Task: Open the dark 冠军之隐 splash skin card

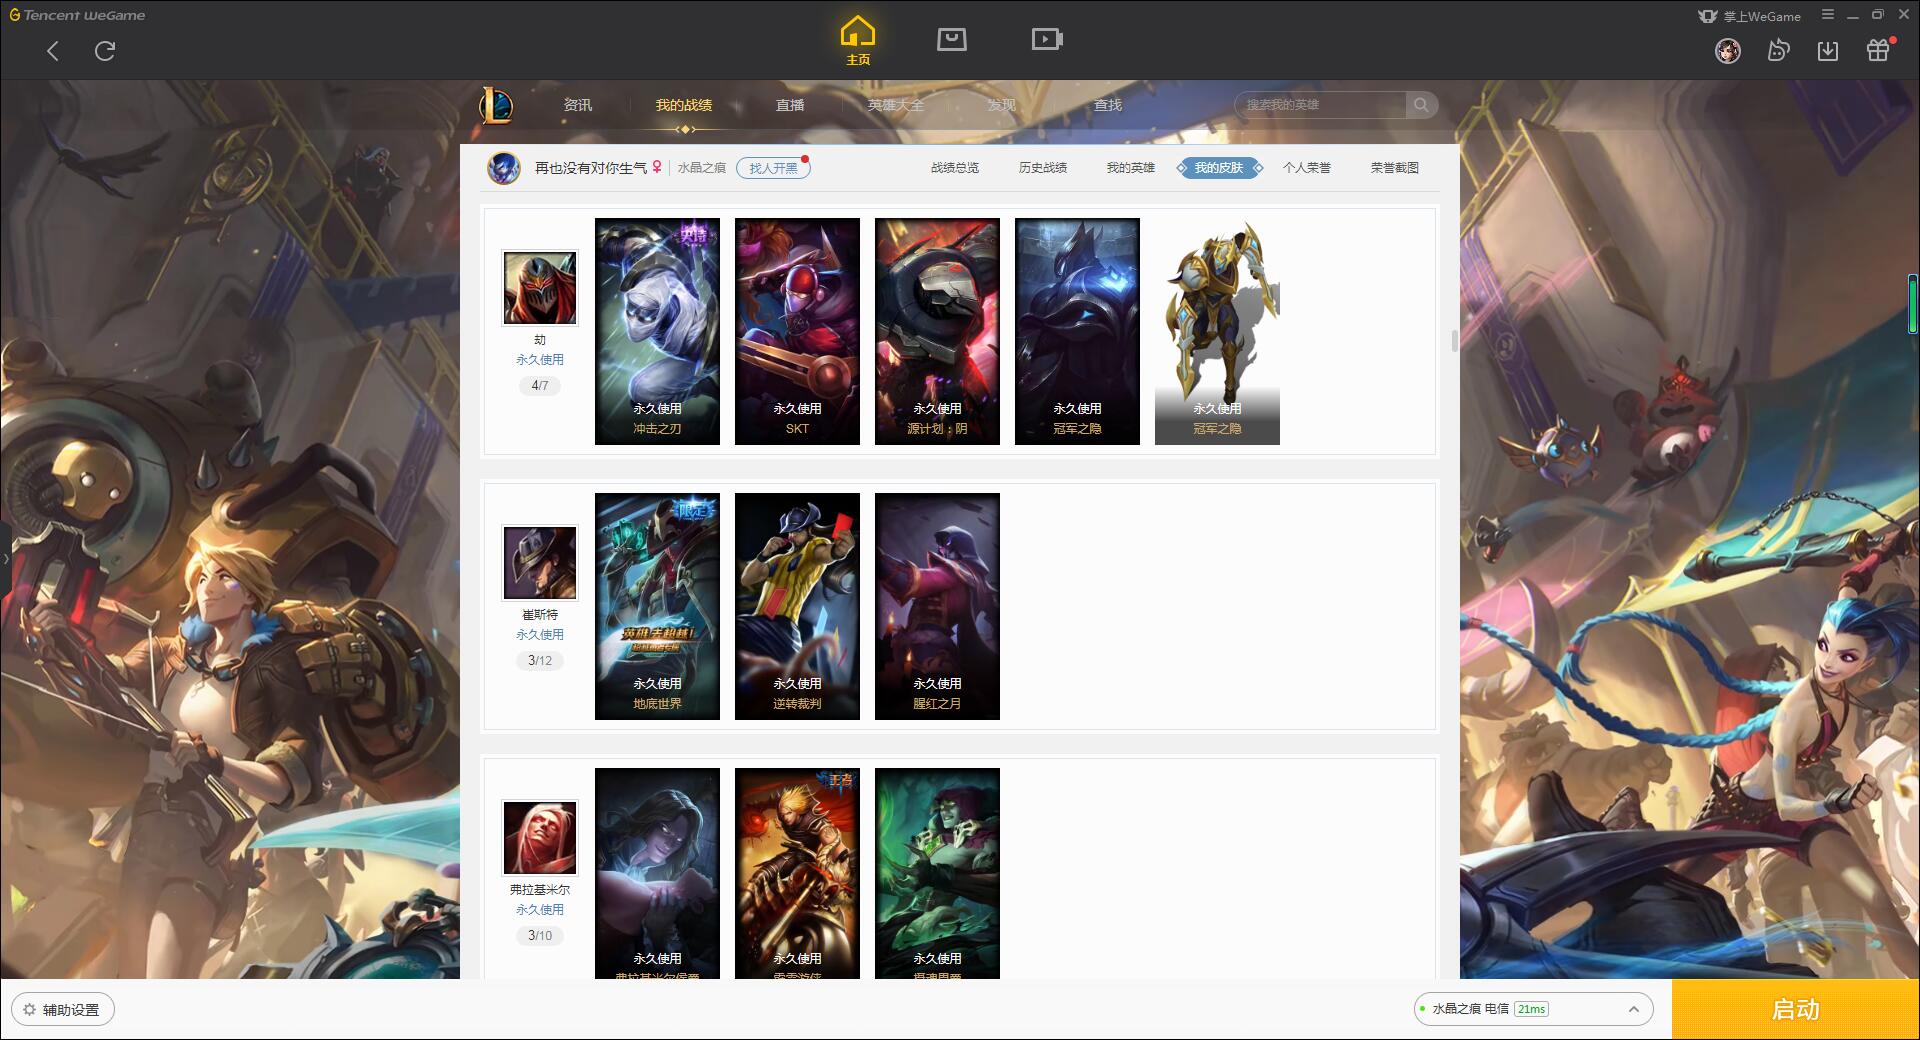Action: pos(1077,331)
